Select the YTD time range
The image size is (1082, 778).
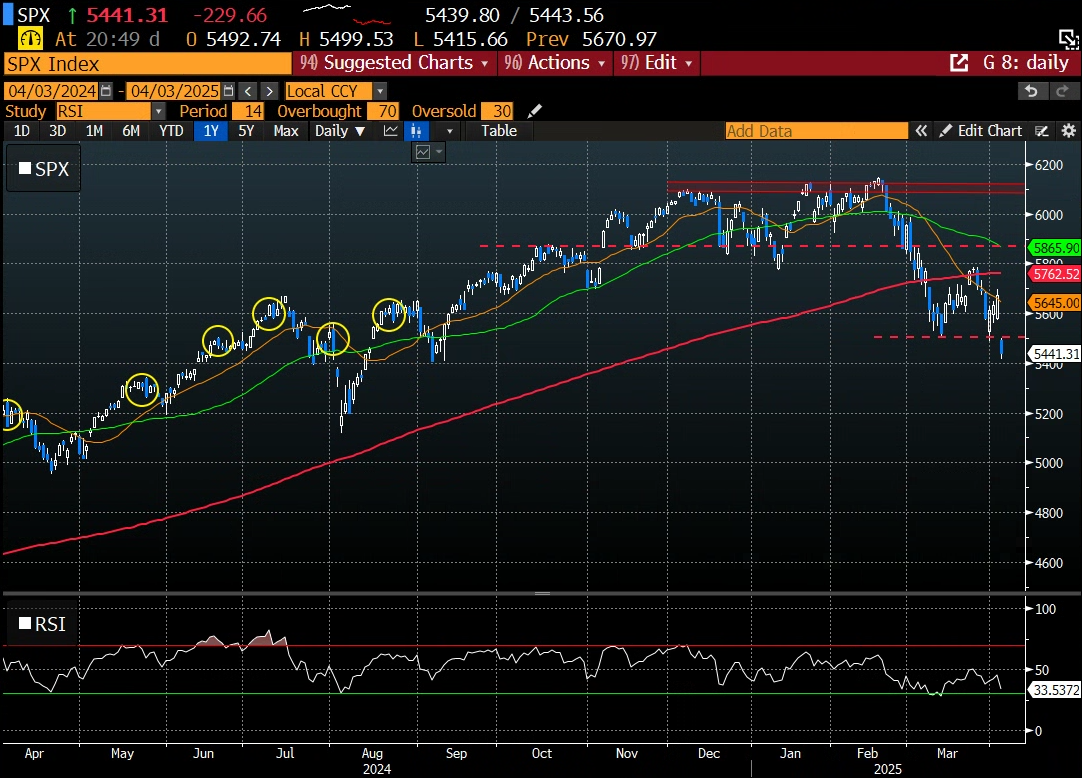click(x=171, y=131)
